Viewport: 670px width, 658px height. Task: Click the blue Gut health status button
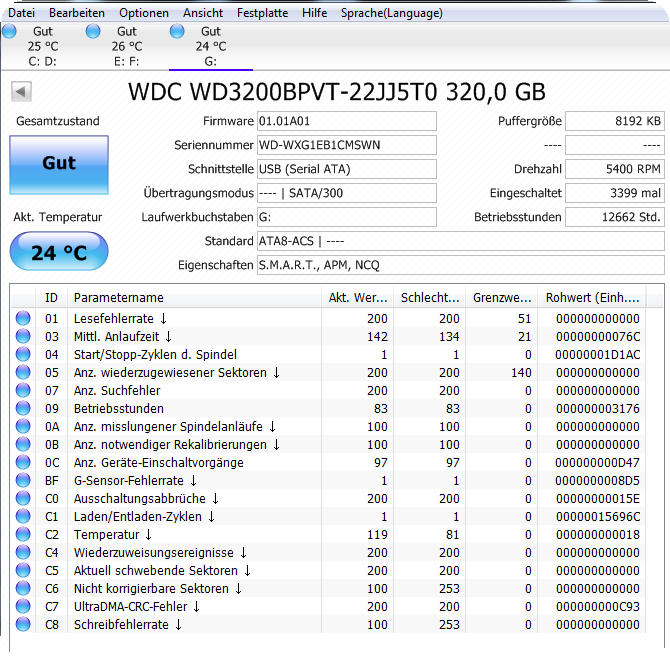click(58, 164)
